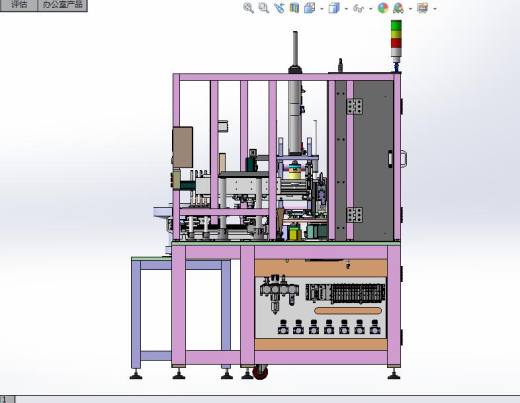Click the Previous View icon

coord(279,8)
